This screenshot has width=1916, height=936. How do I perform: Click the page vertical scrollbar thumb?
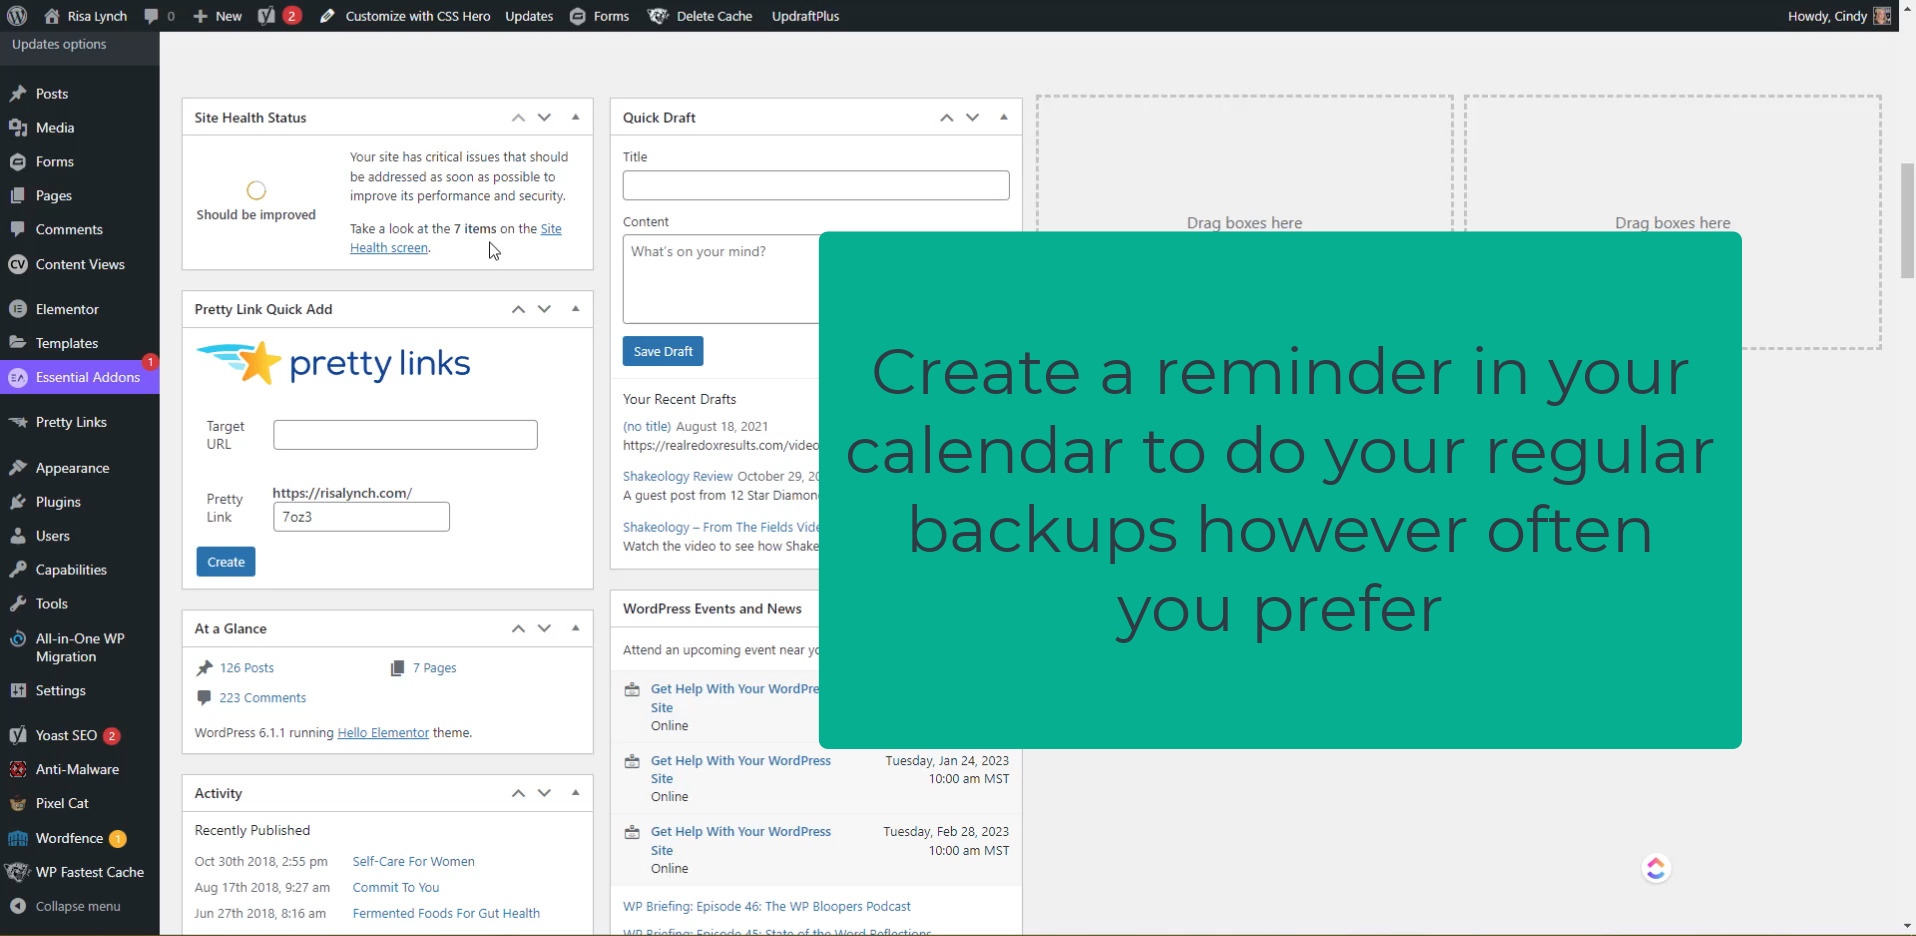click(x=1907, y=220)
